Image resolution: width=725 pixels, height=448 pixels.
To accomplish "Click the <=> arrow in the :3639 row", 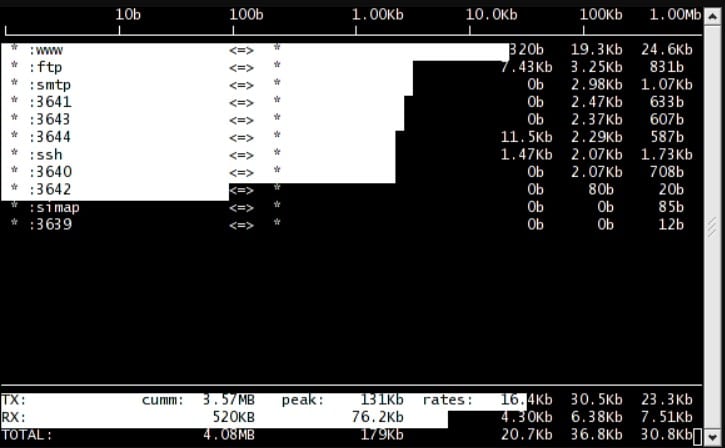I will (x=241, y=226).
